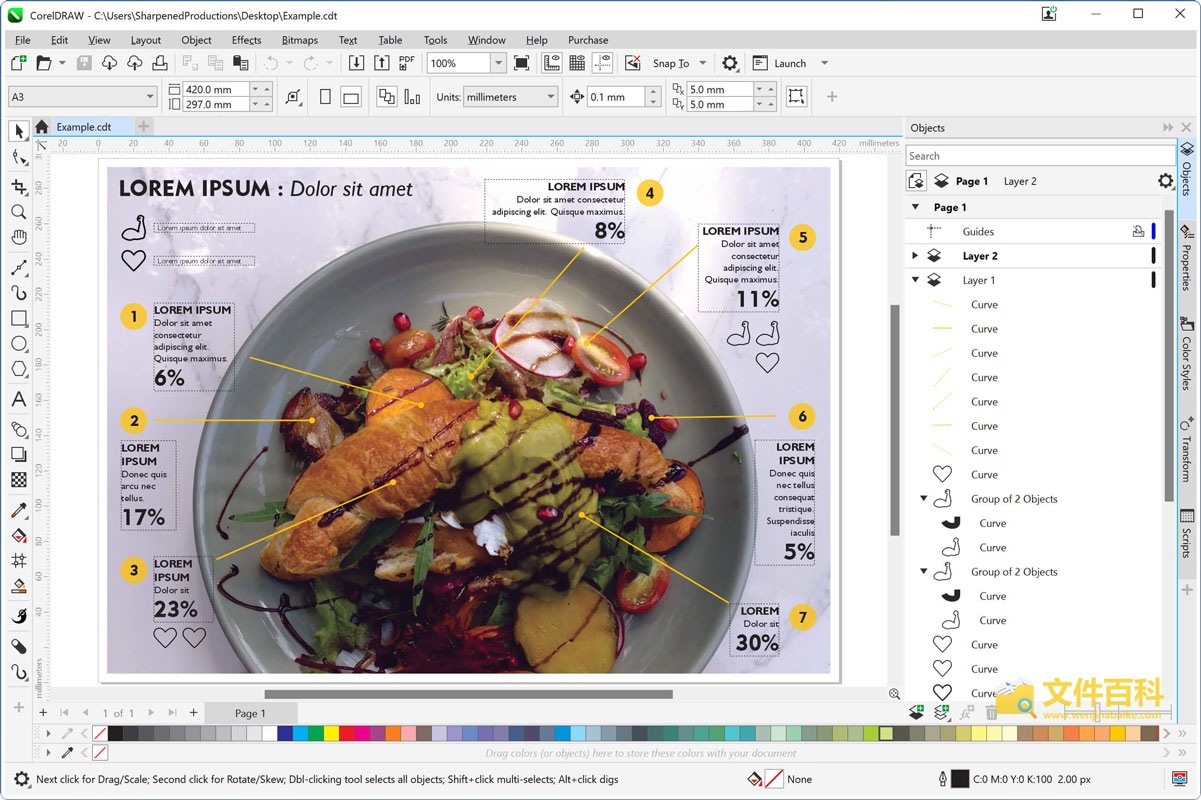Image resolution: width=1201 pixels, height=800 pixels.
Task: Open the File menu
Action: click(x=22, y=40)
